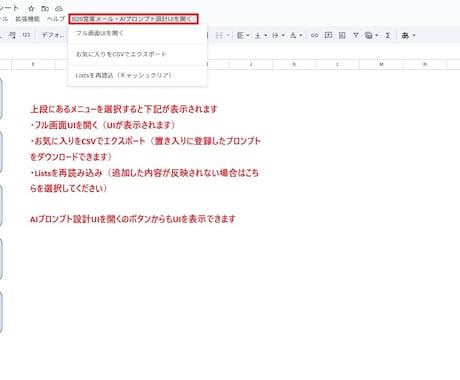Open the 拡張機能 menu
The width and height of the screenshot is (460, 380).
(x=28, y=19)
